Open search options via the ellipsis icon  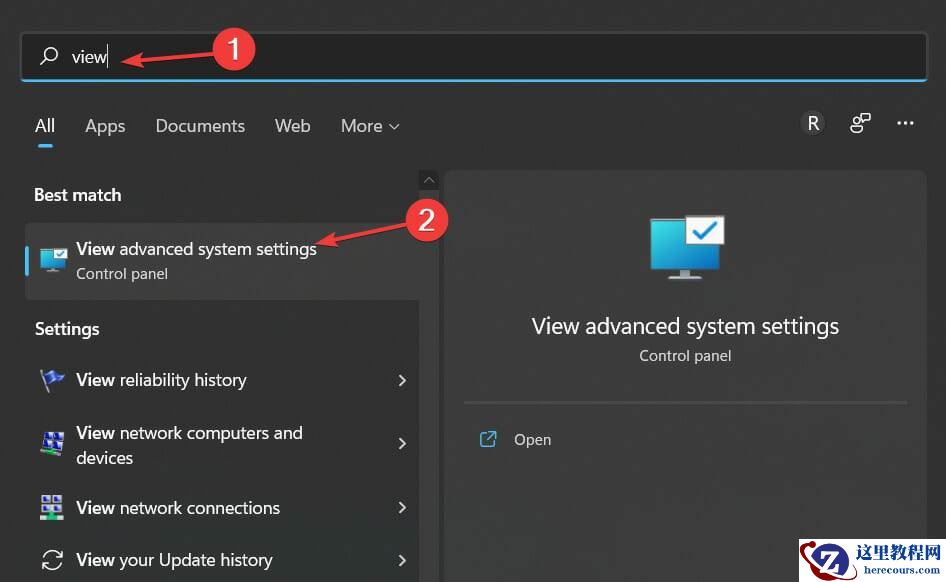[x=905, y=122]
